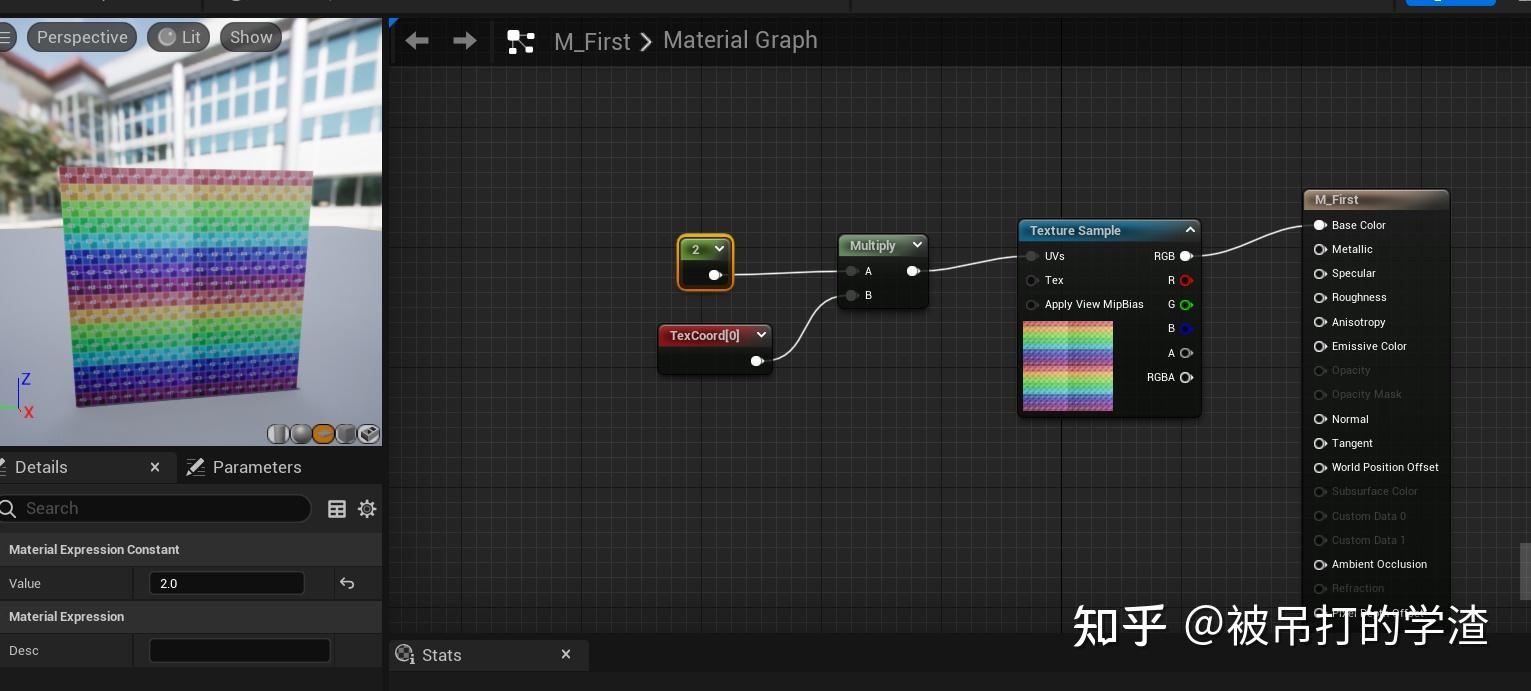Click the Value input field showing 2.0
1531x691 pixels.
point(227,583)
